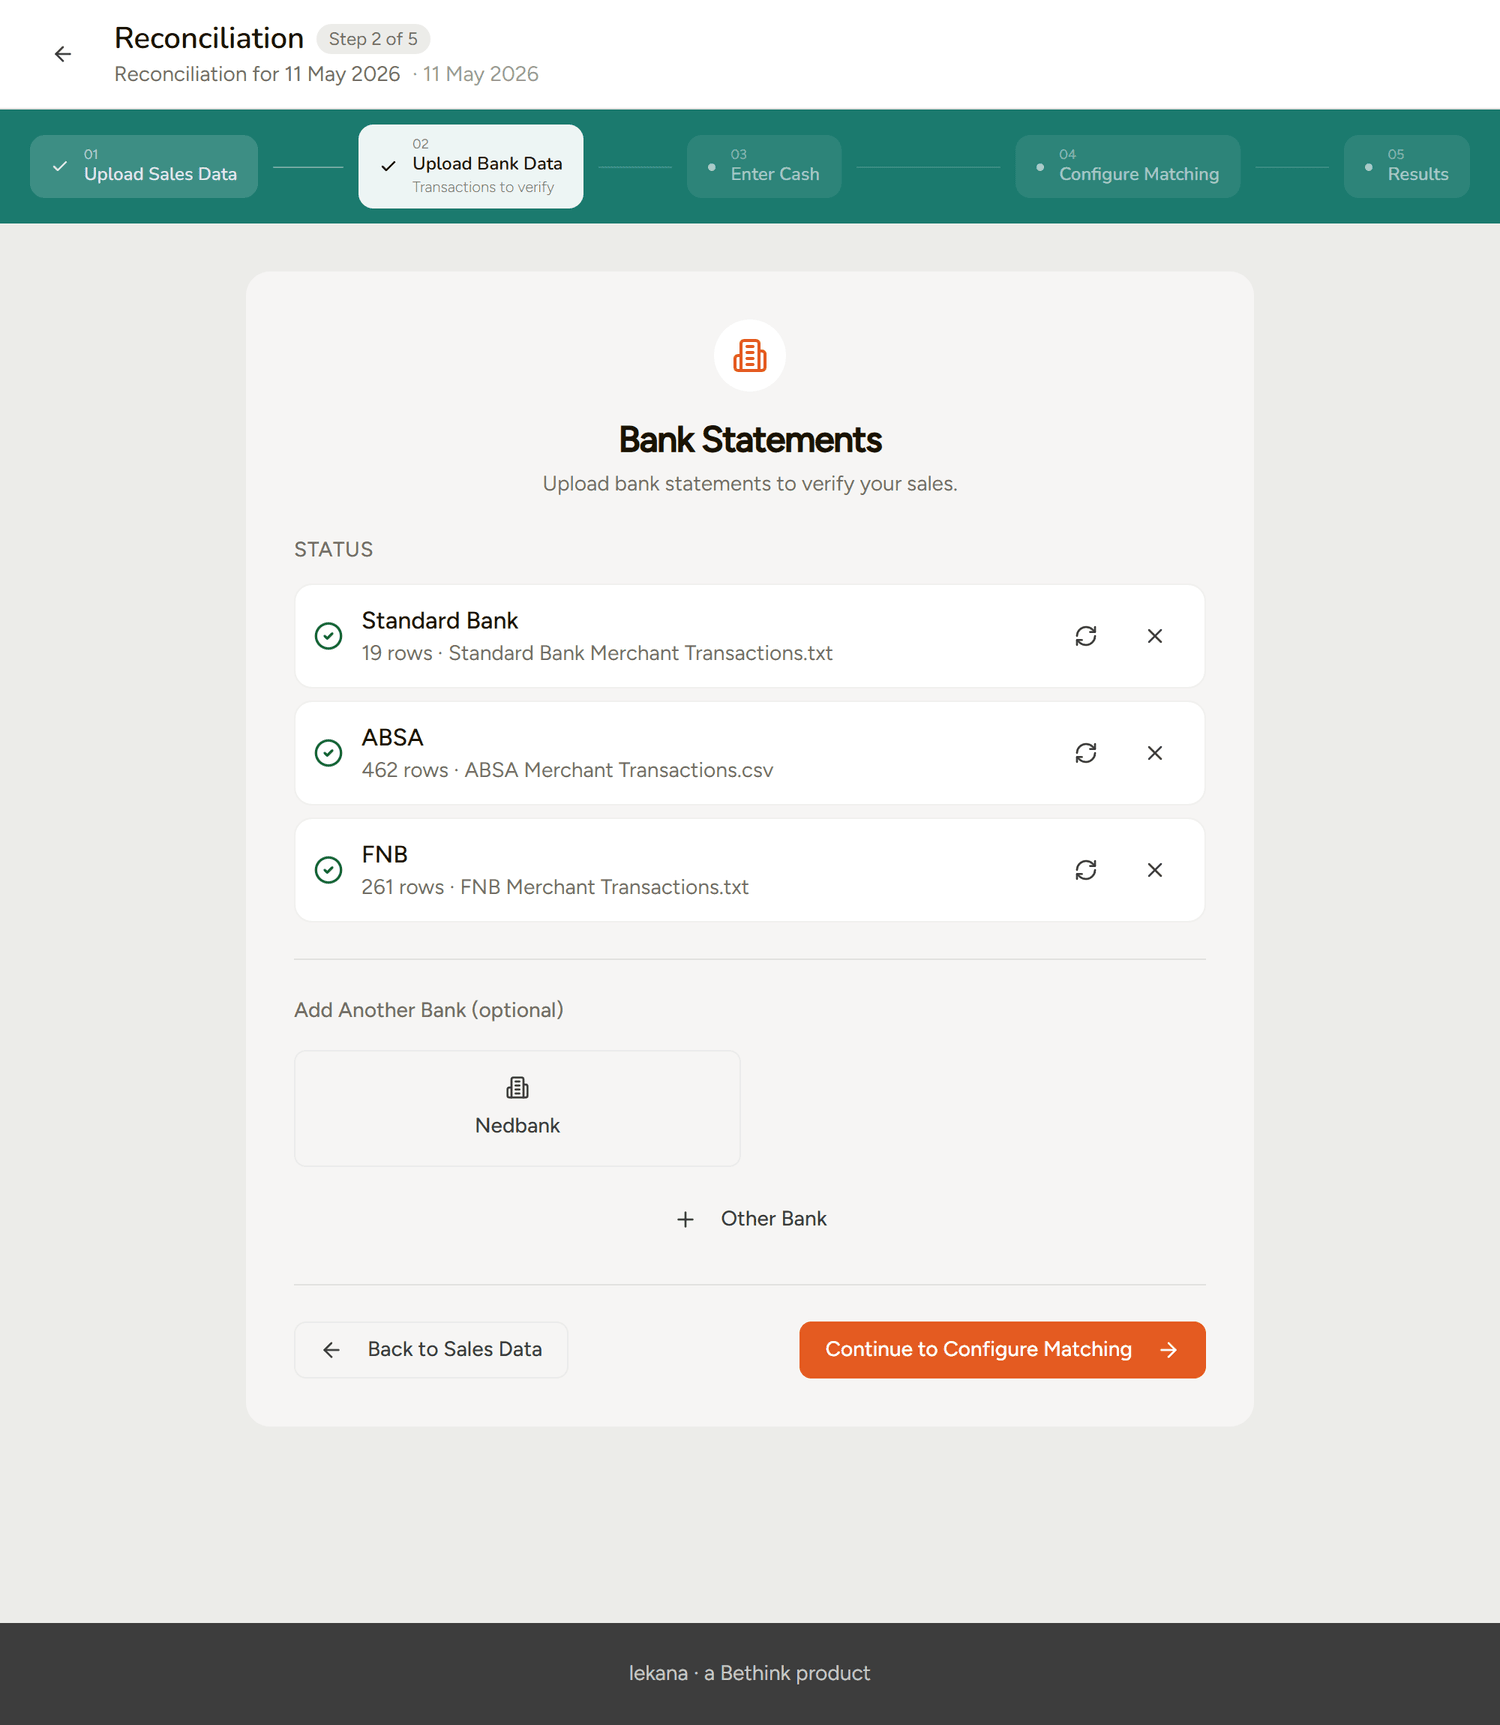Viewport: 1500px width, 1725px height.
Task: Click the Nedbank building icon
Action: pyautogui.click(x=517, y=1087)
